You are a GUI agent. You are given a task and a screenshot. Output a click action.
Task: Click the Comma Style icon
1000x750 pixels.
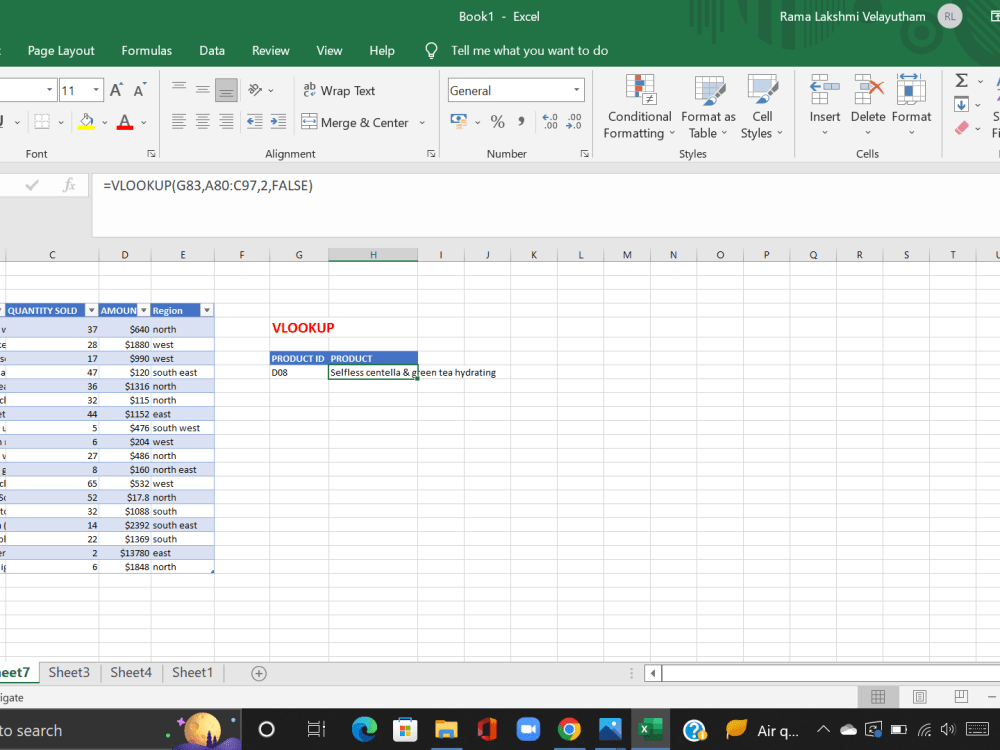(x=520, y=120)
